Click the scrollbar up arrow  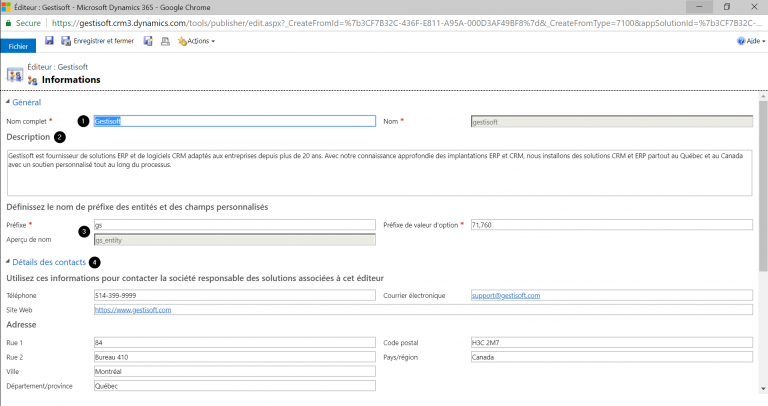(763, 97)
